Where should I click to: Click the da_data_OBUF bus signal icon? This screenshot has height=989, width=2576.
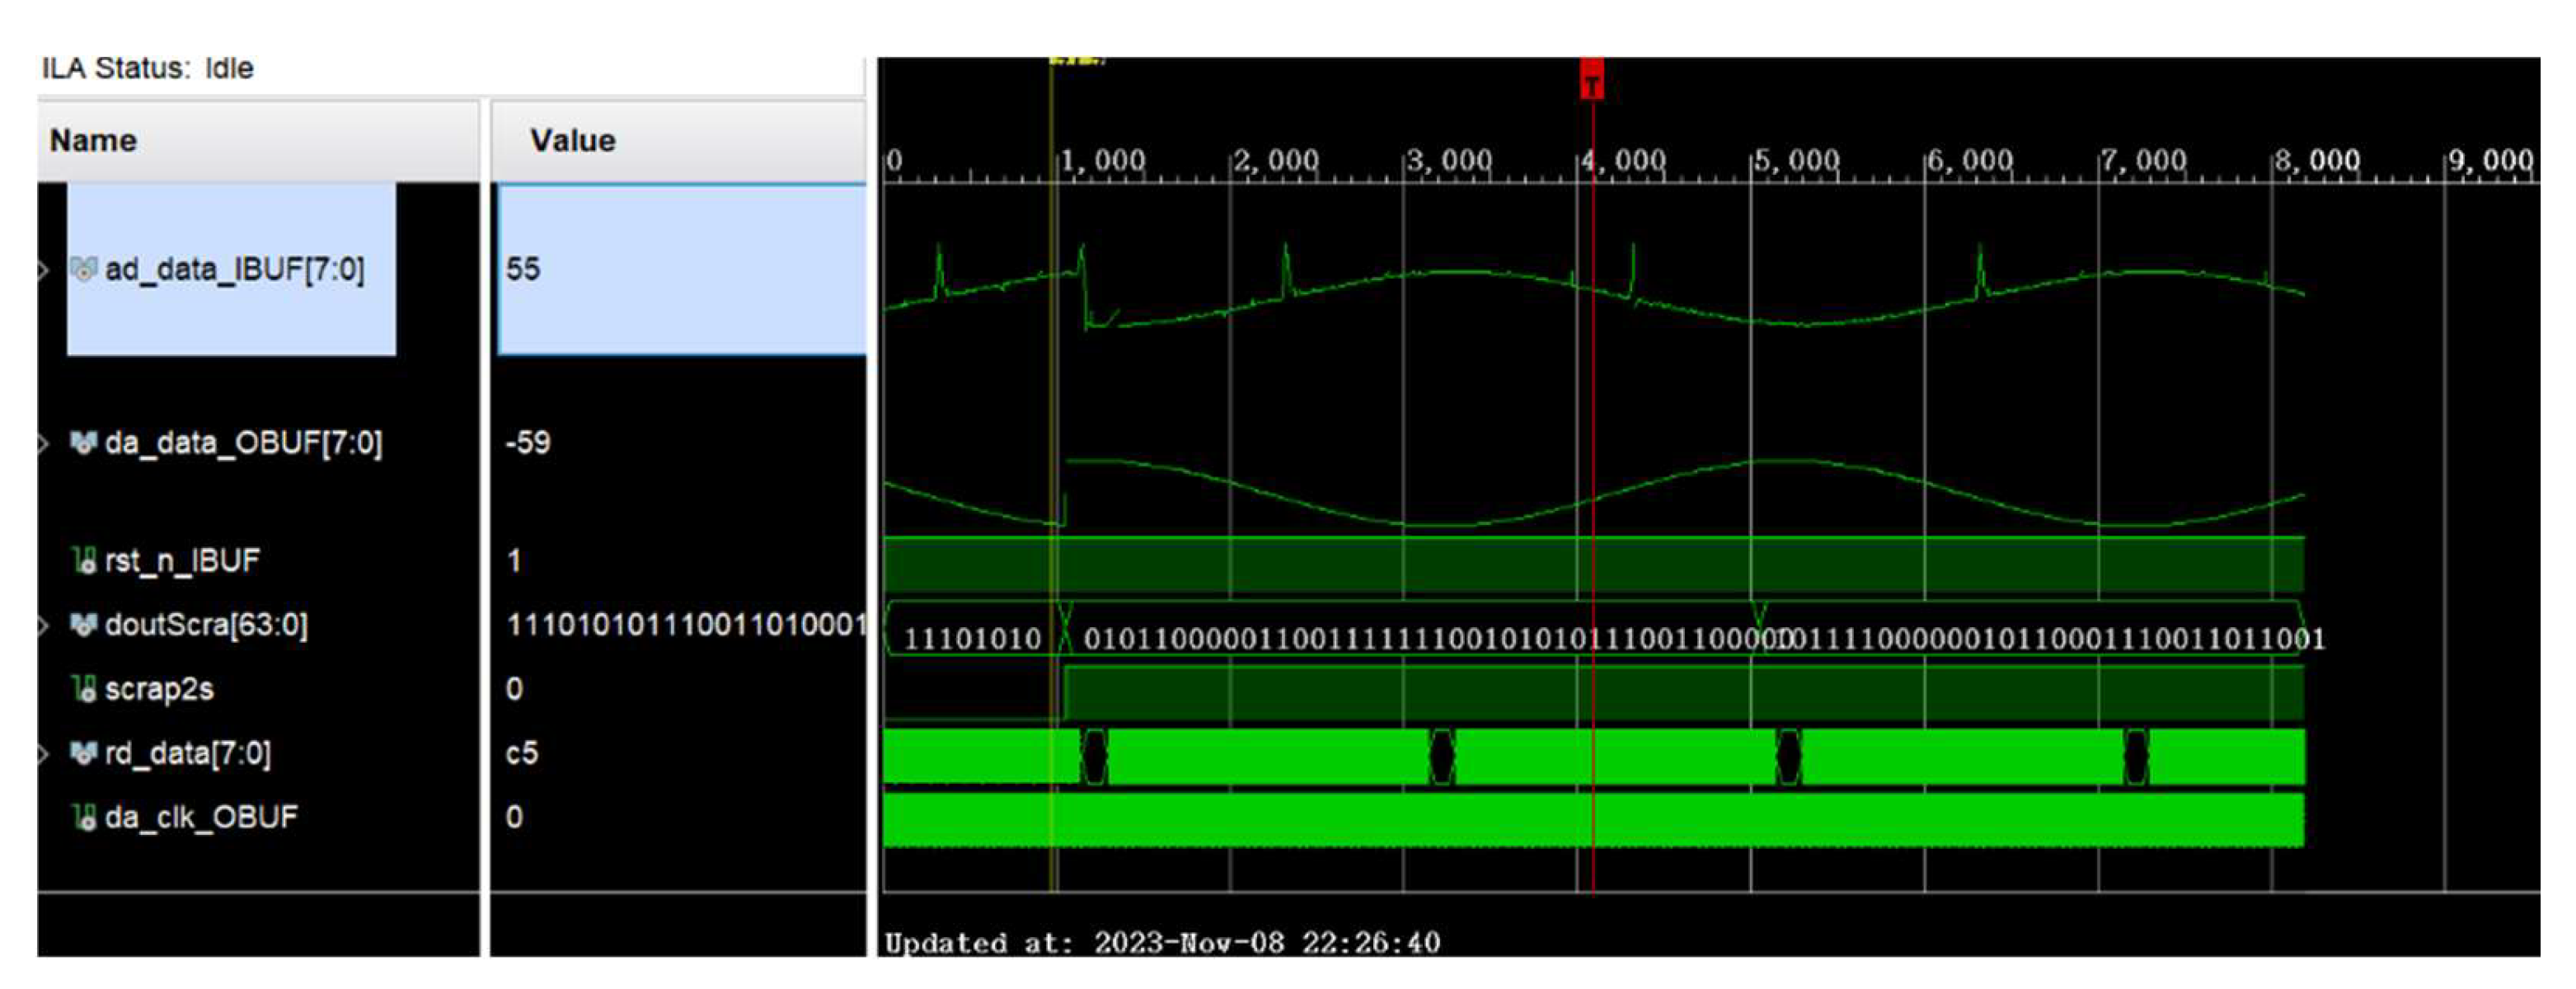(83, 442)
